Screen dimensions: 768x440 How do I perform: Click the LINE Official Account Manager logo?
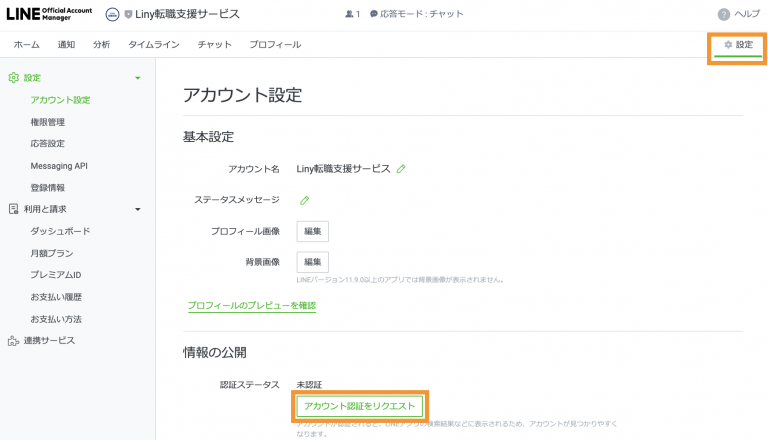pyautogui.click(x=47, y=14)
